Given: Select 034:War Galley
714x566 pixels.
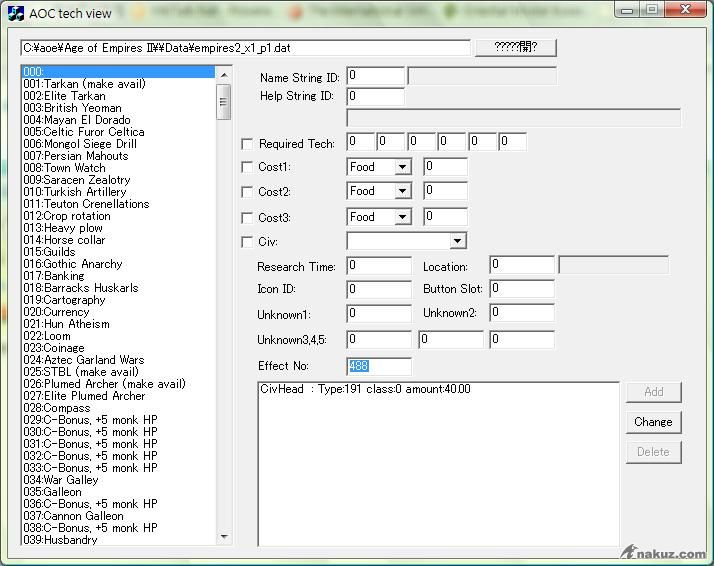Looking at the screenshot, I should pyautogui.click(x=118, y=480).
